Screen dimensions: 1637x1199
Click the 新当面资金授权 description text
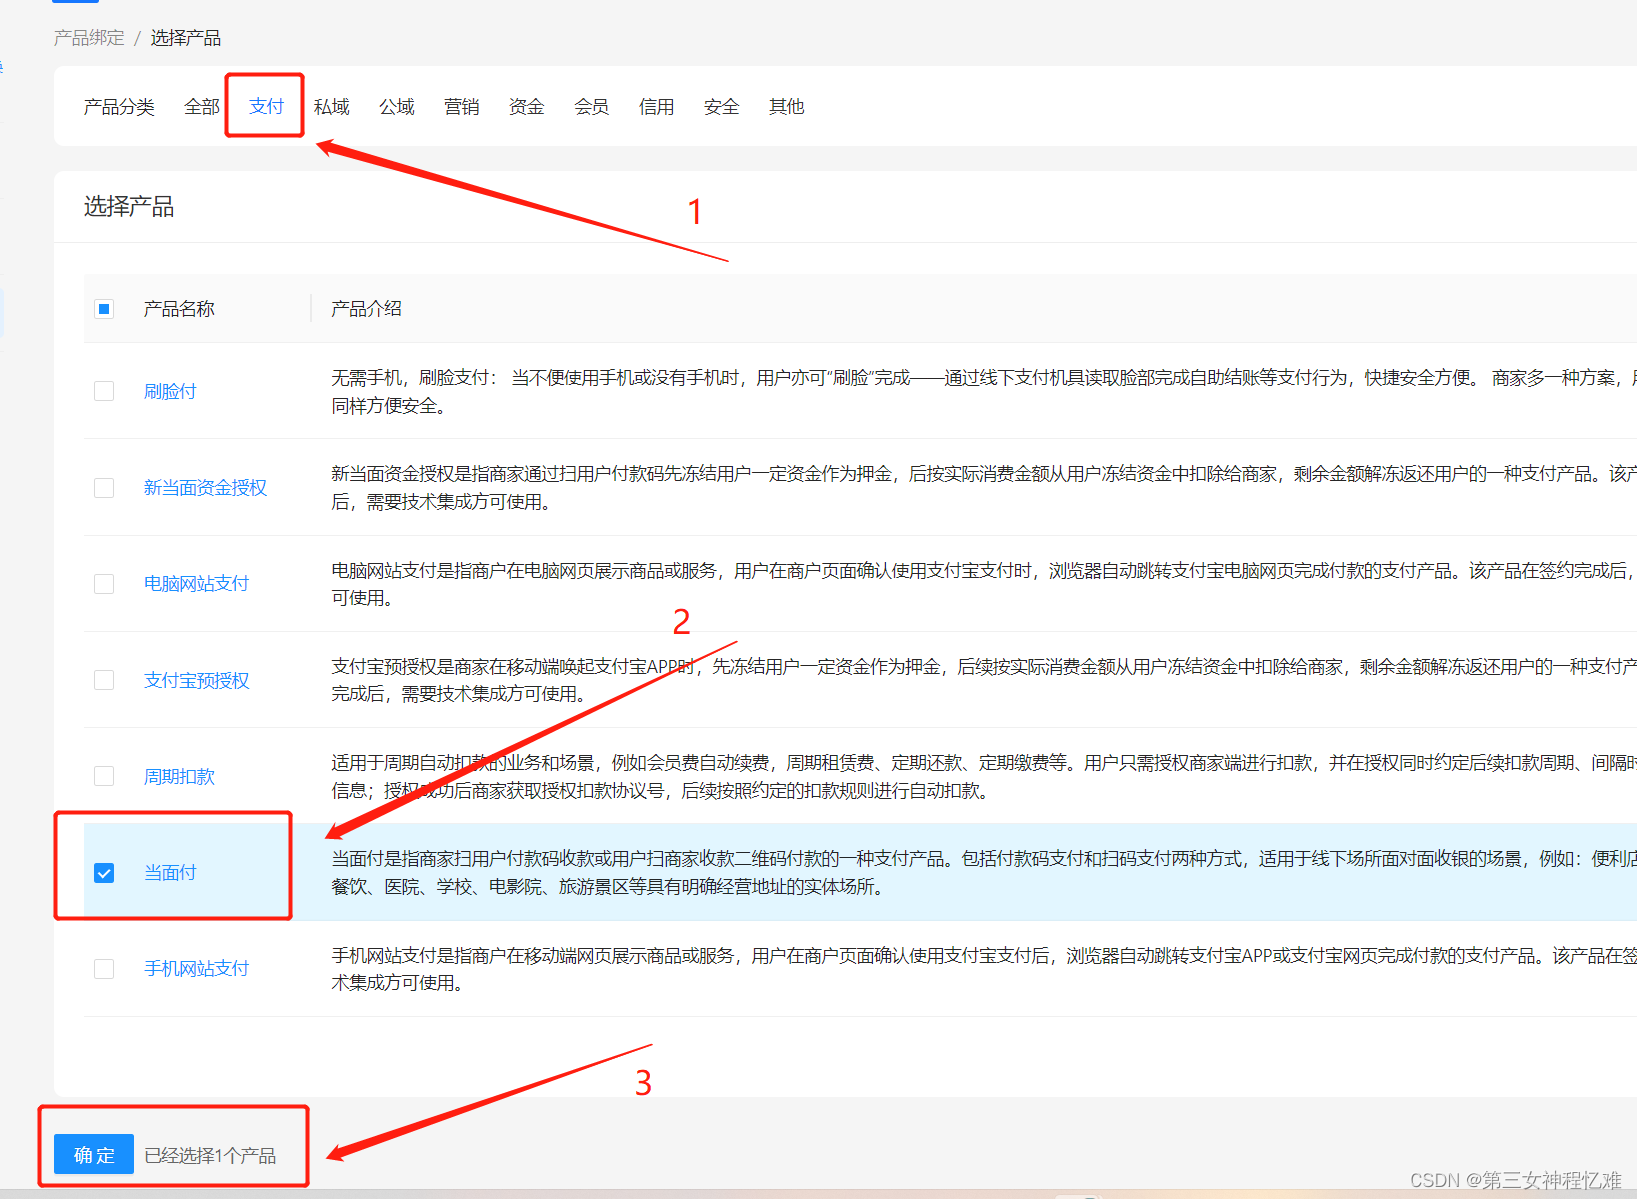click(x=984, y=488)
